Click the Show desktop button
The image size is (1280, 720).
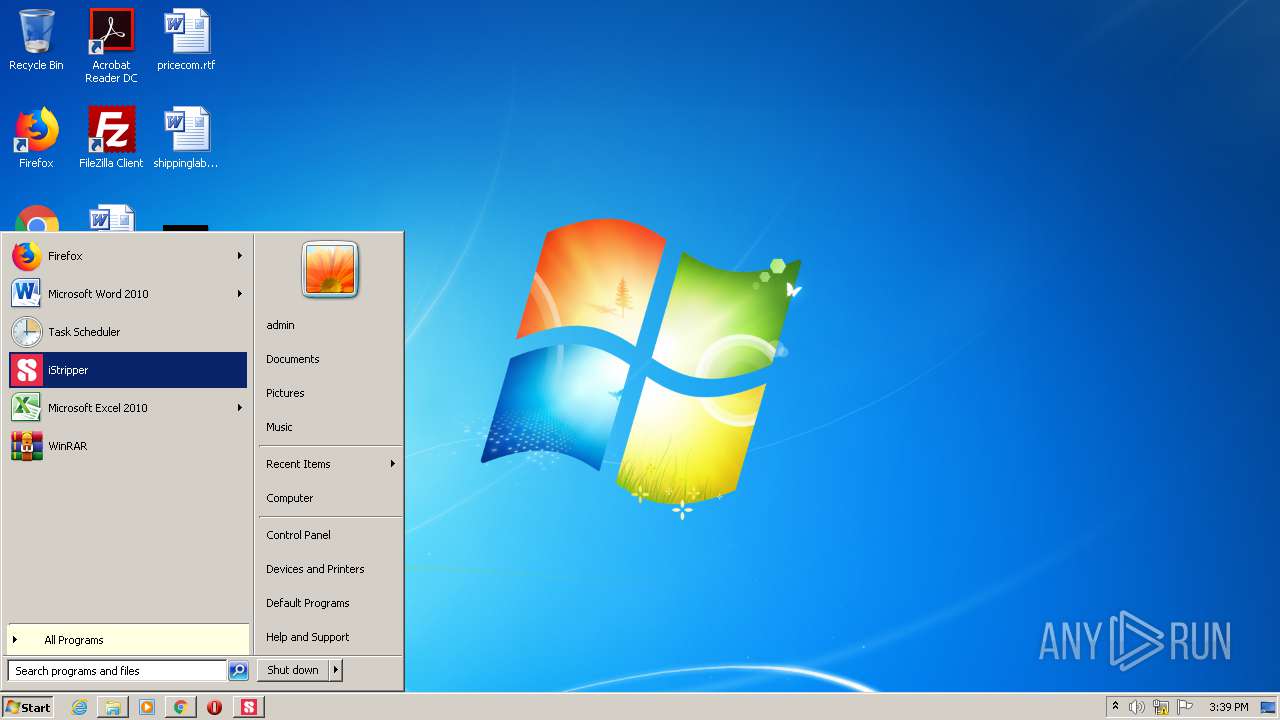click(x=1269, y=707)
